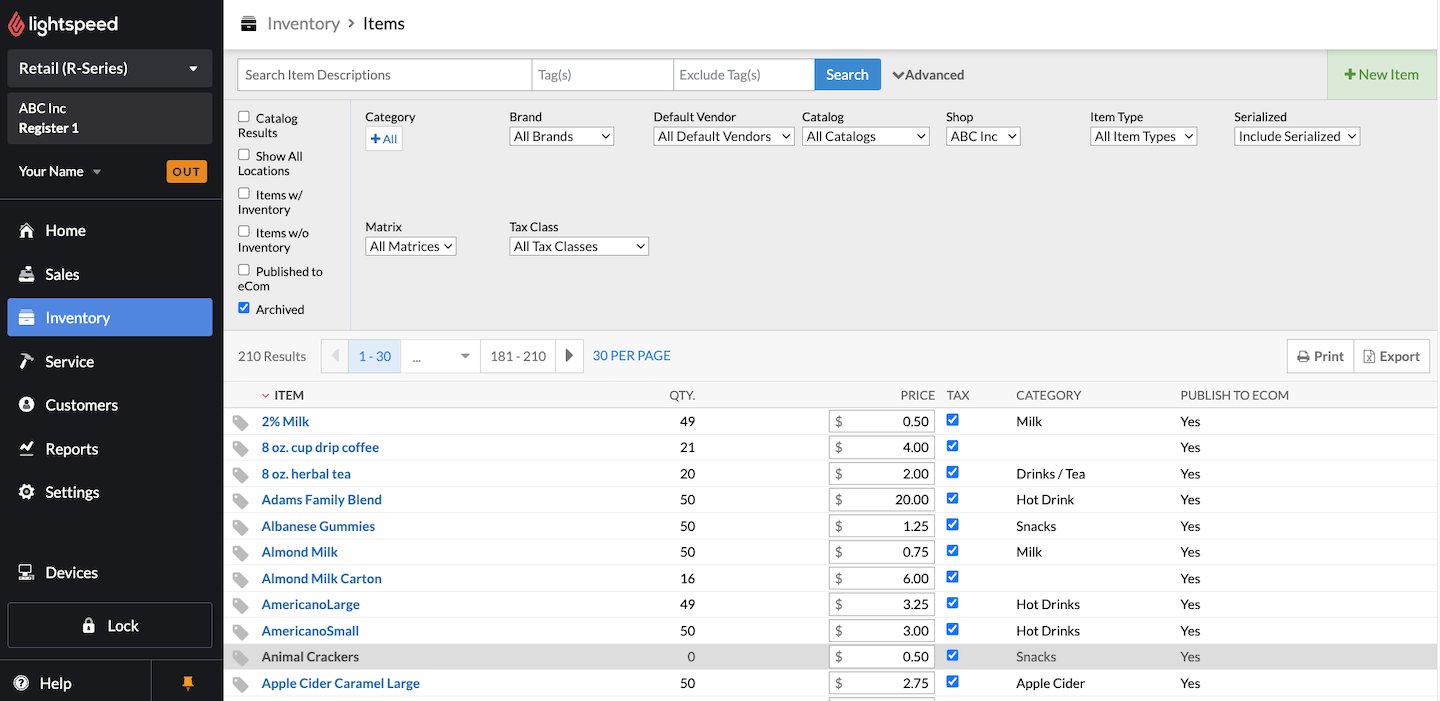Toggle tax checkbox for Almond Milk Carton
This screenshot has width=1440, height=701.
pos(952,577)
